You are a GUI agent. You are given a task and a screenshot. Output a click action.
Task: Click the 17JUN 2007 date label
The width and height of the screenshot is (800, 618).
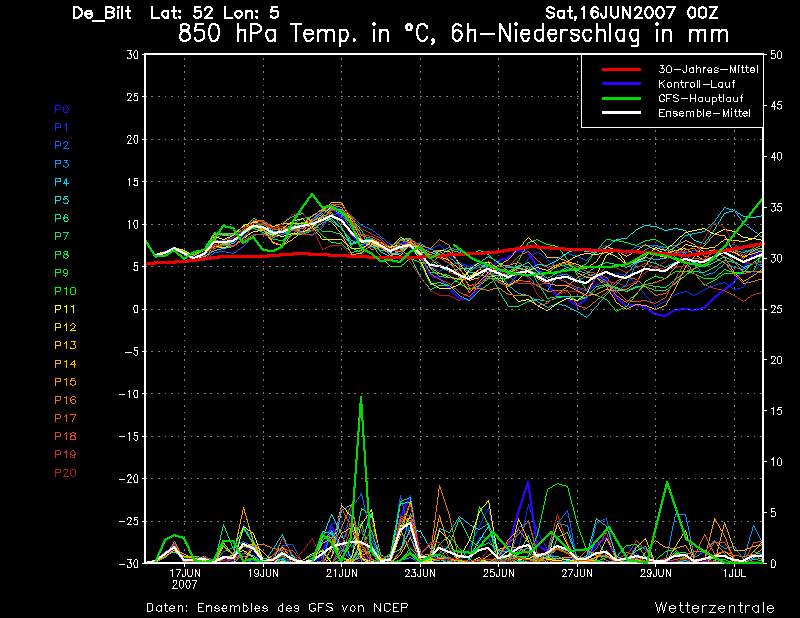185,578
